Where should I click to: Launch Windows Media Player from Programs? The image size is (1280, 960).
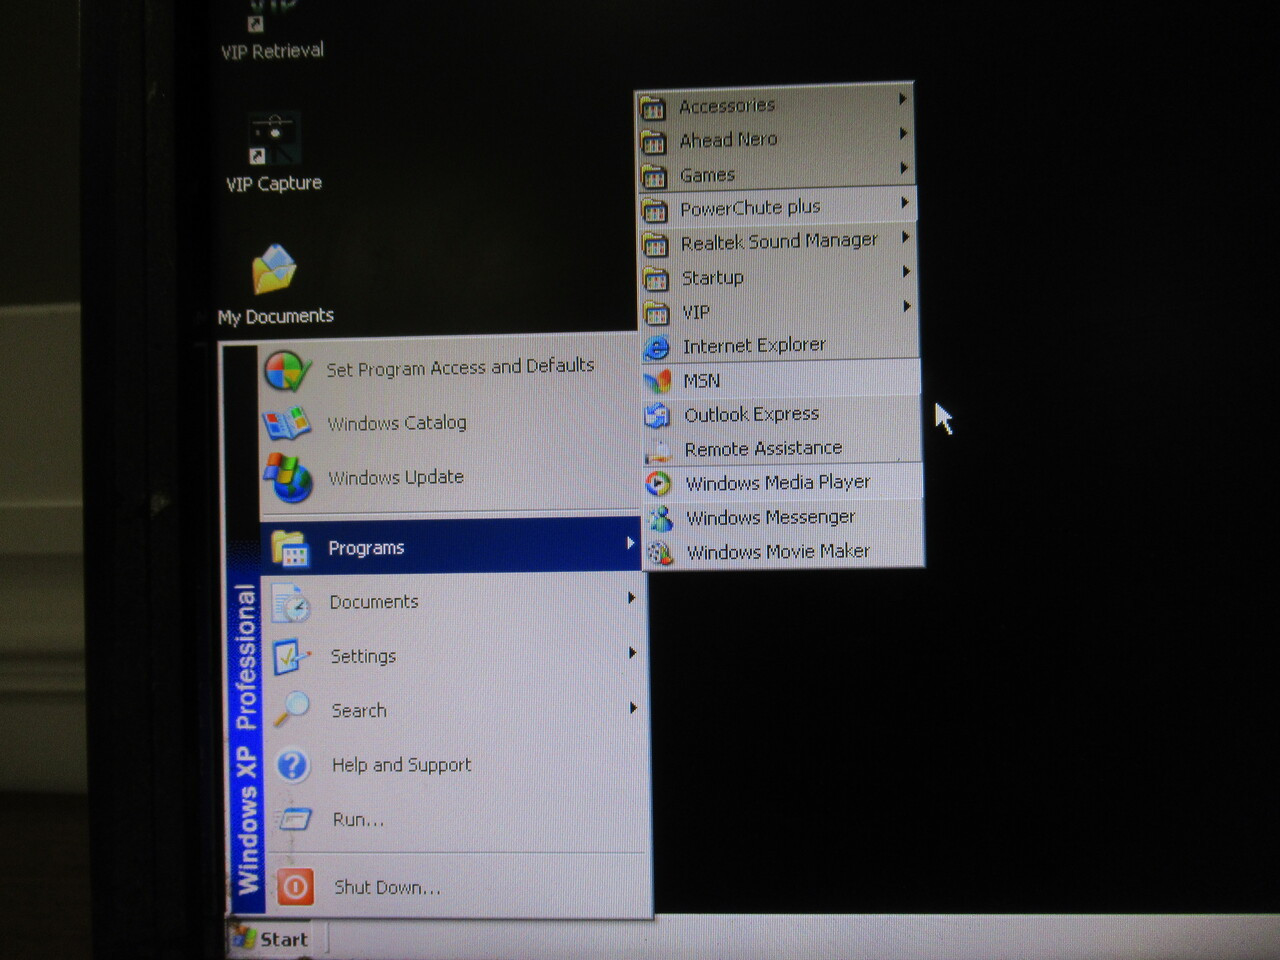coord(781,483)
